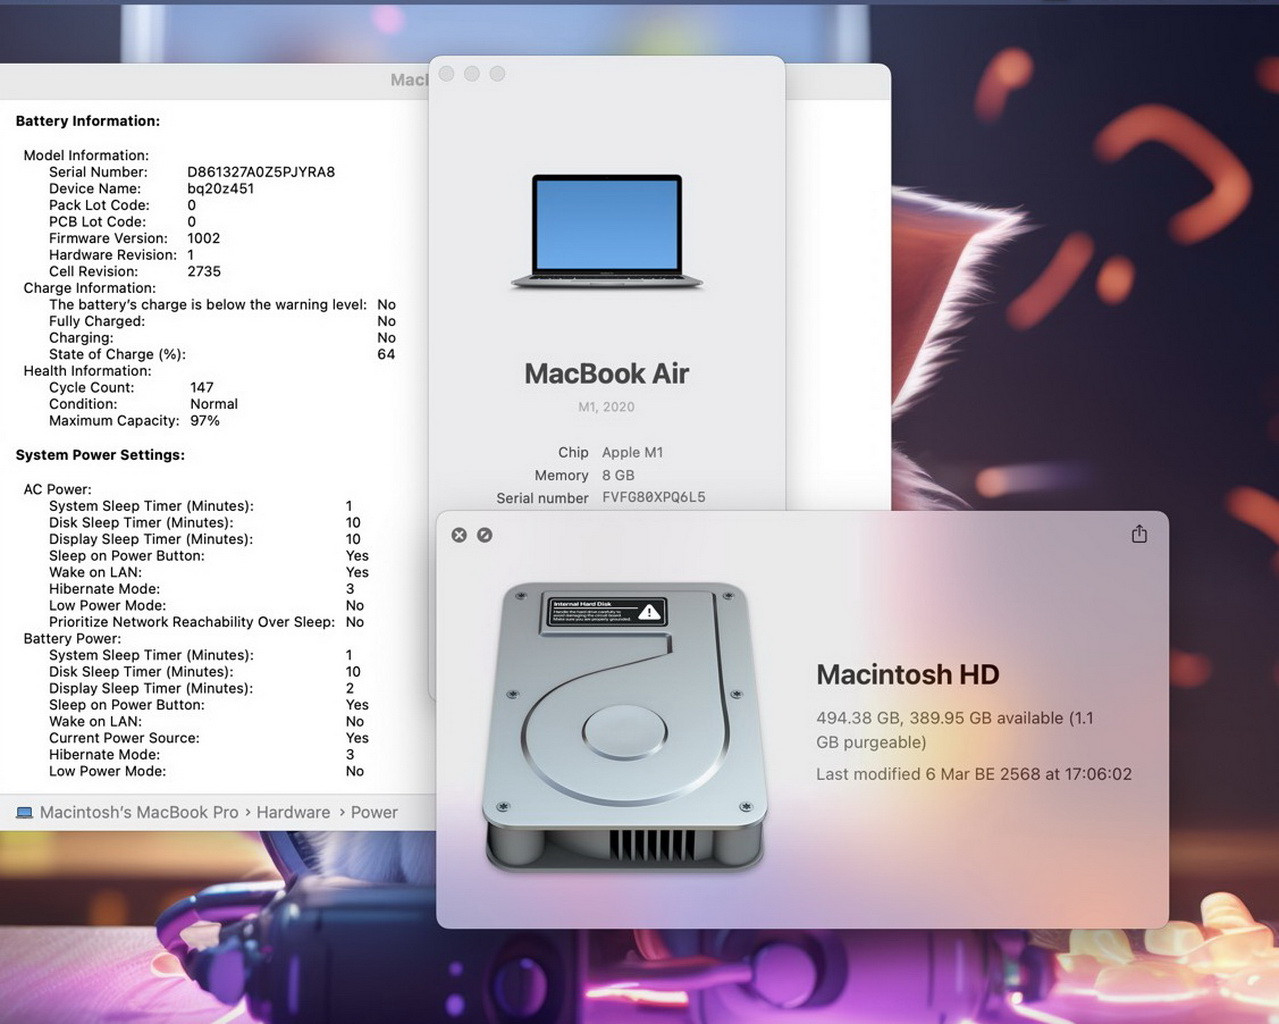The image size is (1279, 1024).
Task: Click the share icon in Quick Look window
Action: 1139,534
